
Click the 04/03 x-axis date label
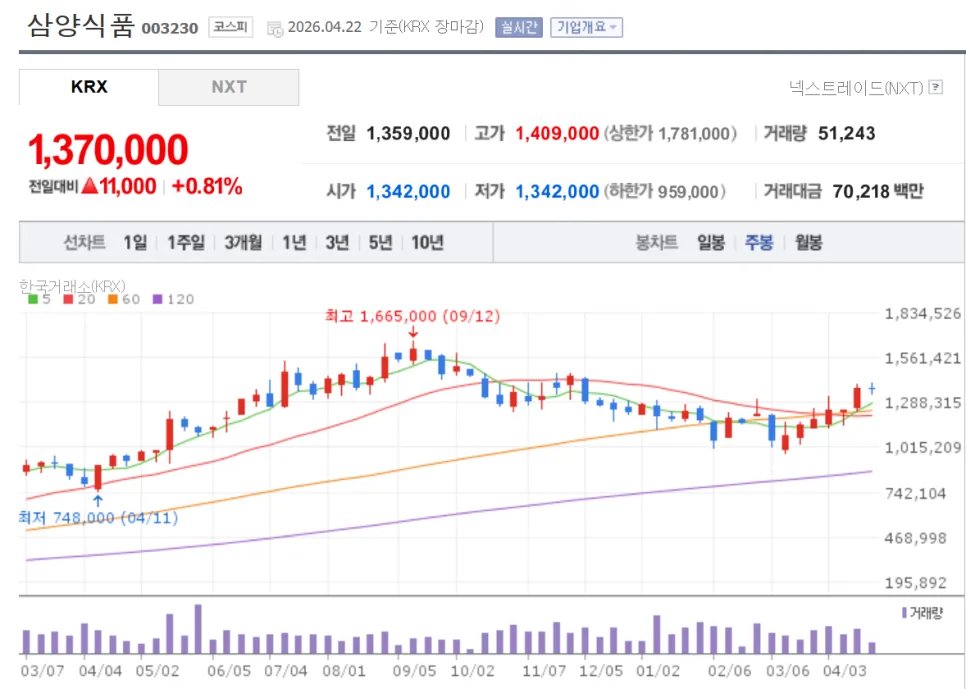(845, 671)
